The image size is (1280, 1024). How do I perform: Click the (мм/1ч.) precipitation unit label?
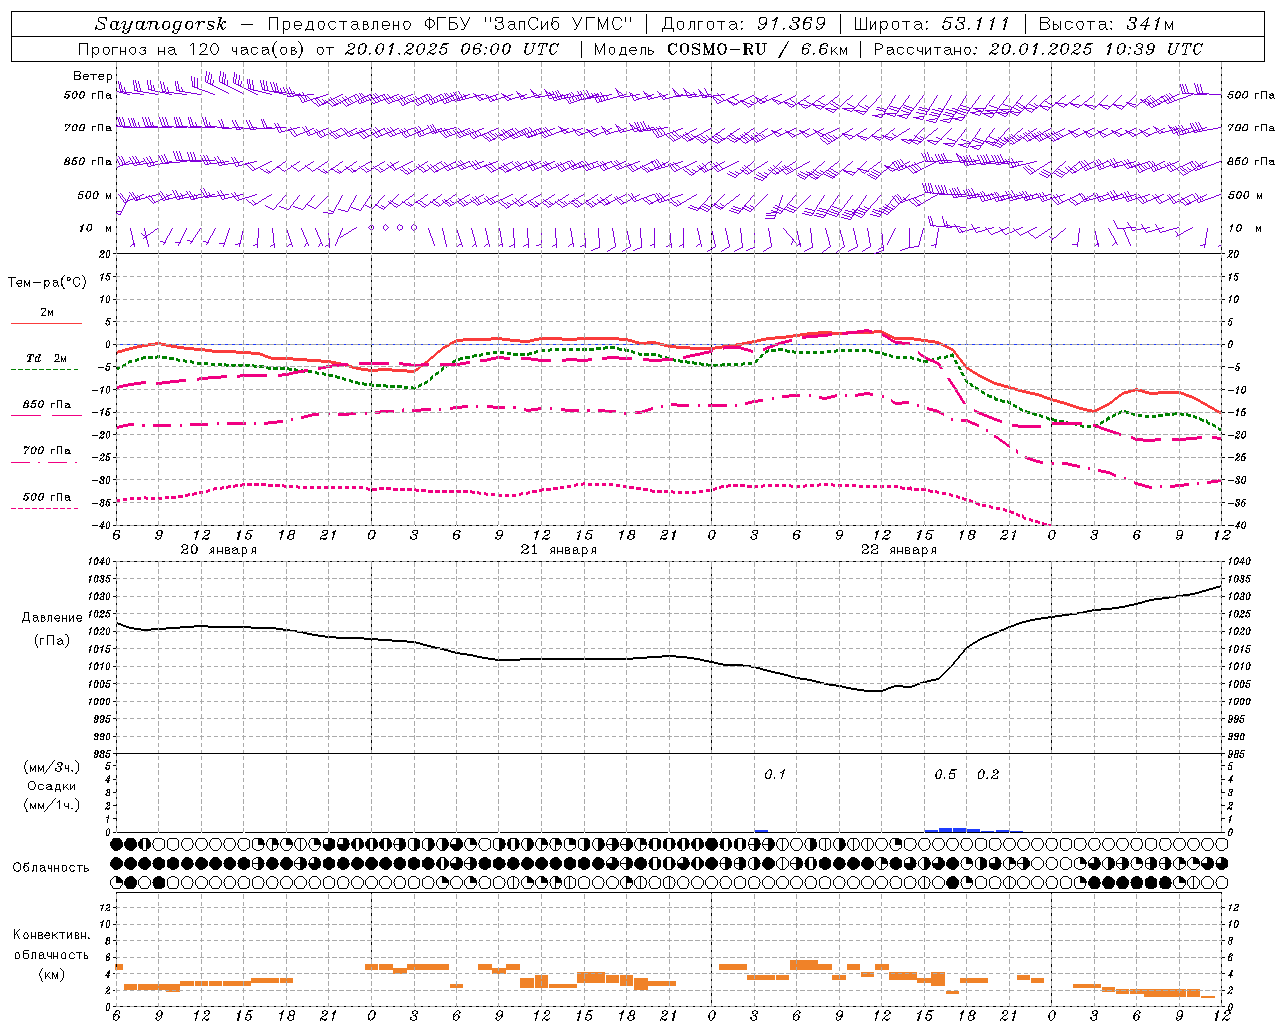coord(52,805)
